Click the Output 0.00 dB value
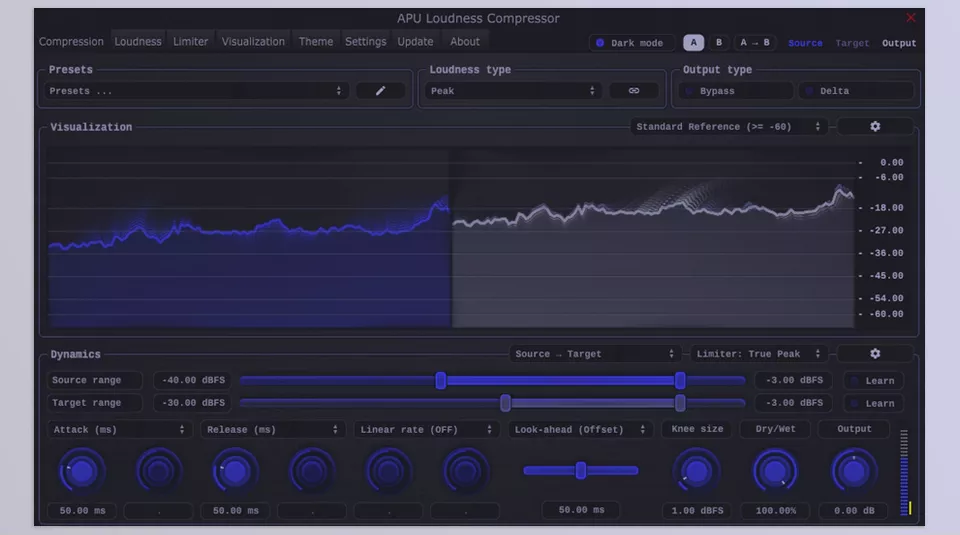The height and width of the screenshot is (535, 960). [854, 510]
